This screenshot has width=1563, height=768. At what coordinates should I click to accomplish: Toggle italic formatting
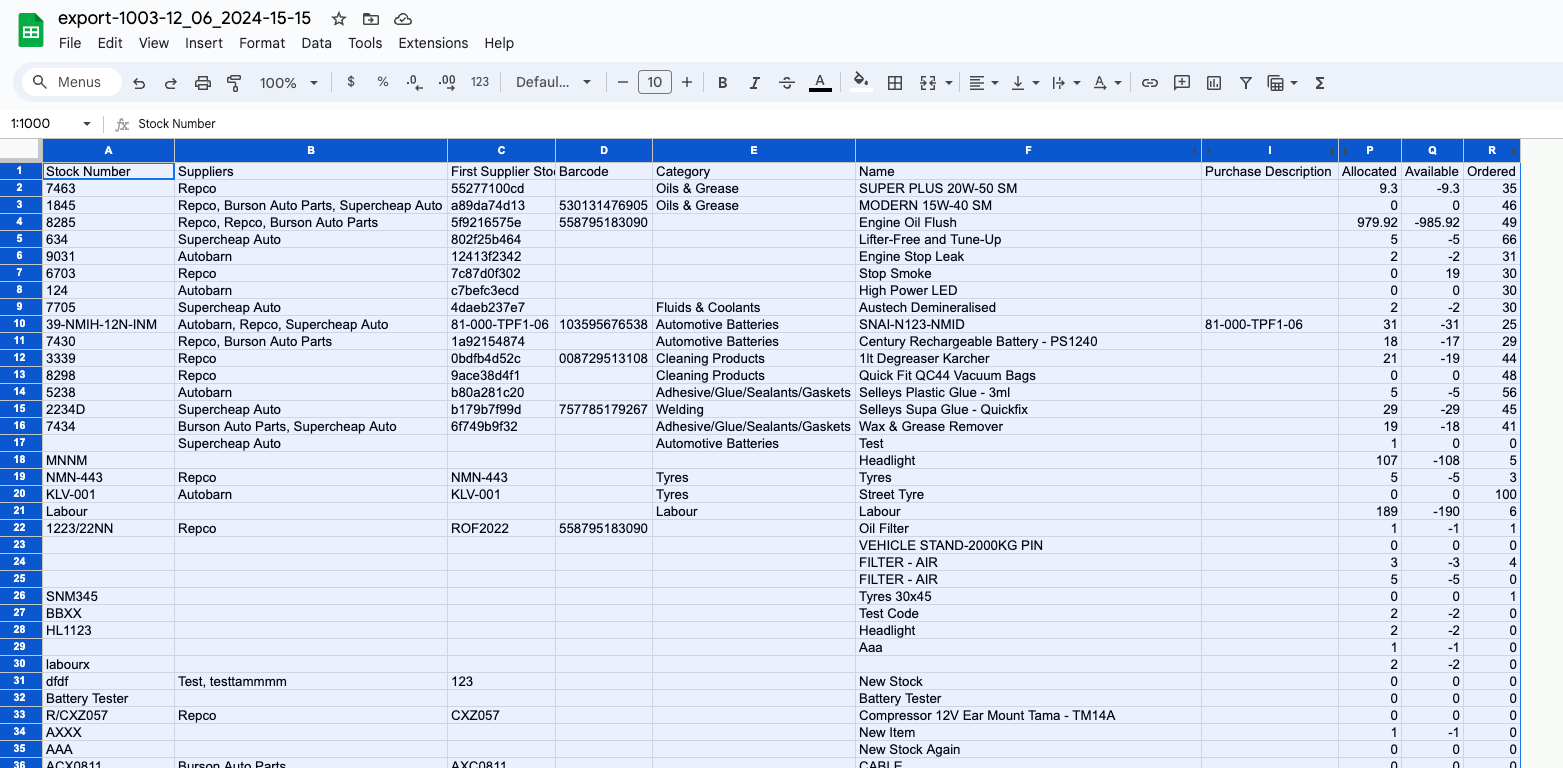click(755, 83)
